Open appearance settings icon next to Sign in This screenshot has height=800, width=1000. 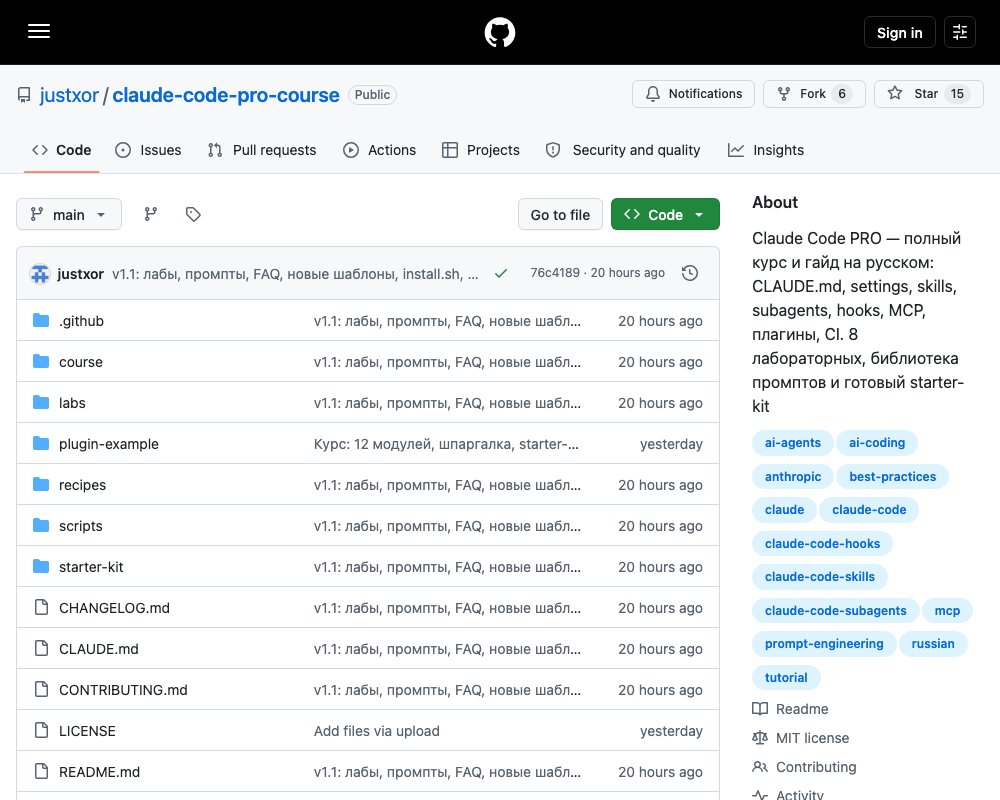pos(960,32)
